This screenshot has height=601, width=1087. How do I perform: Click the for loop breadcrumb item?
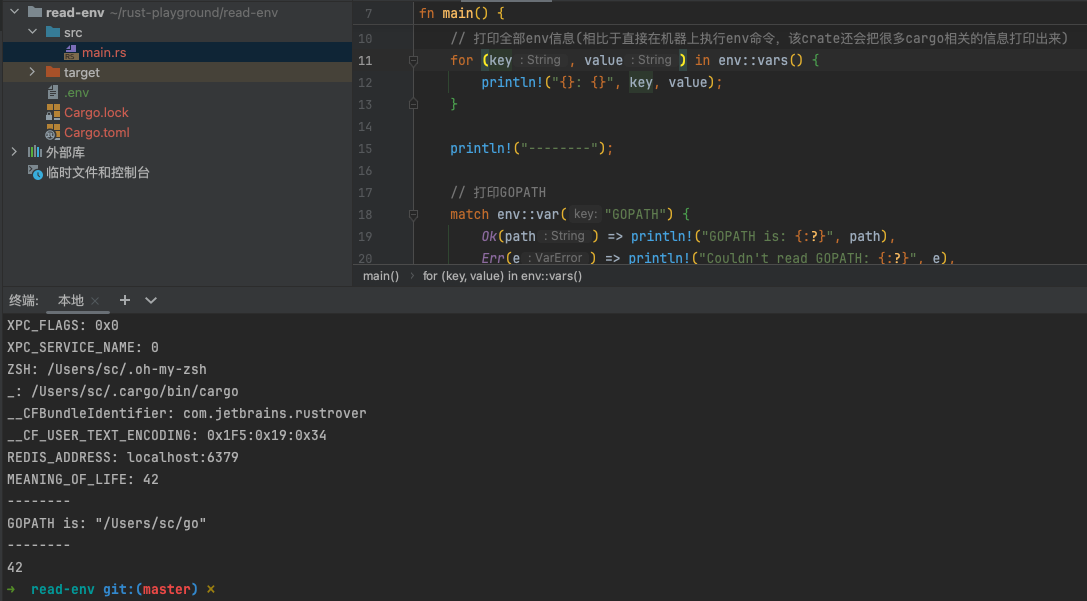(x=502, y=276)
